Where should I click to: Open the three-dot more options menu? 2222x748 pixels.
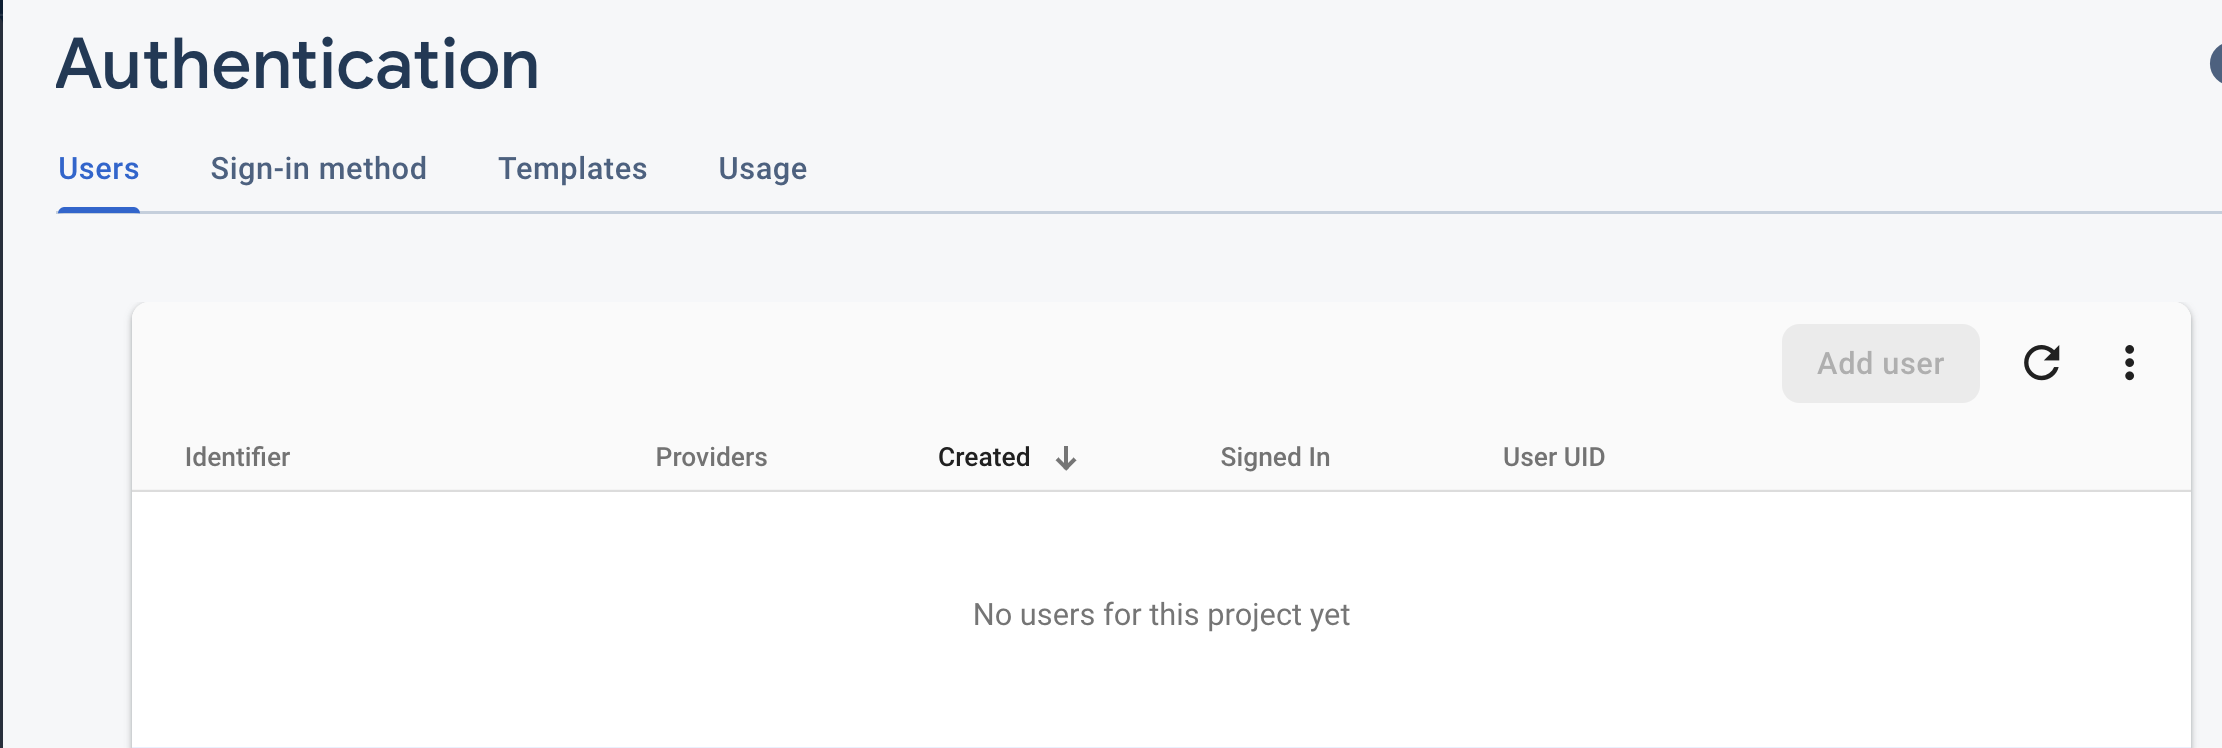tap(2129, 363)
